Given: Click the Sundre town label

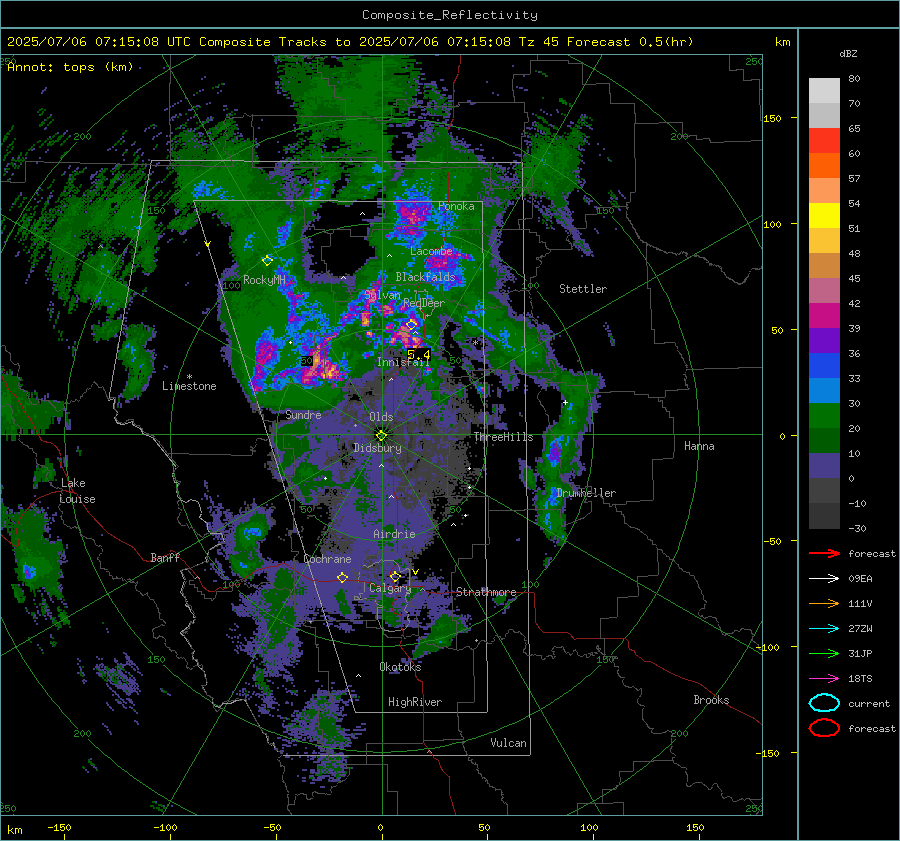Looking at the screenshot, I should [303, 415].
